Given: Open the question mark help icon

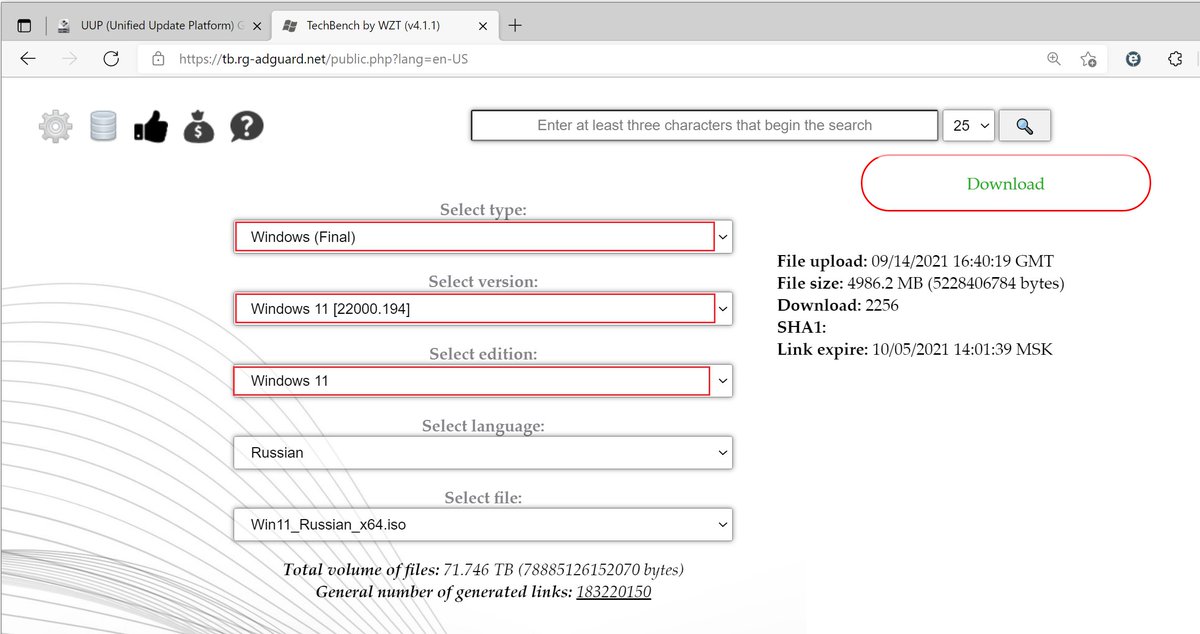Looking at the screenshot, I should click(246, 126).
